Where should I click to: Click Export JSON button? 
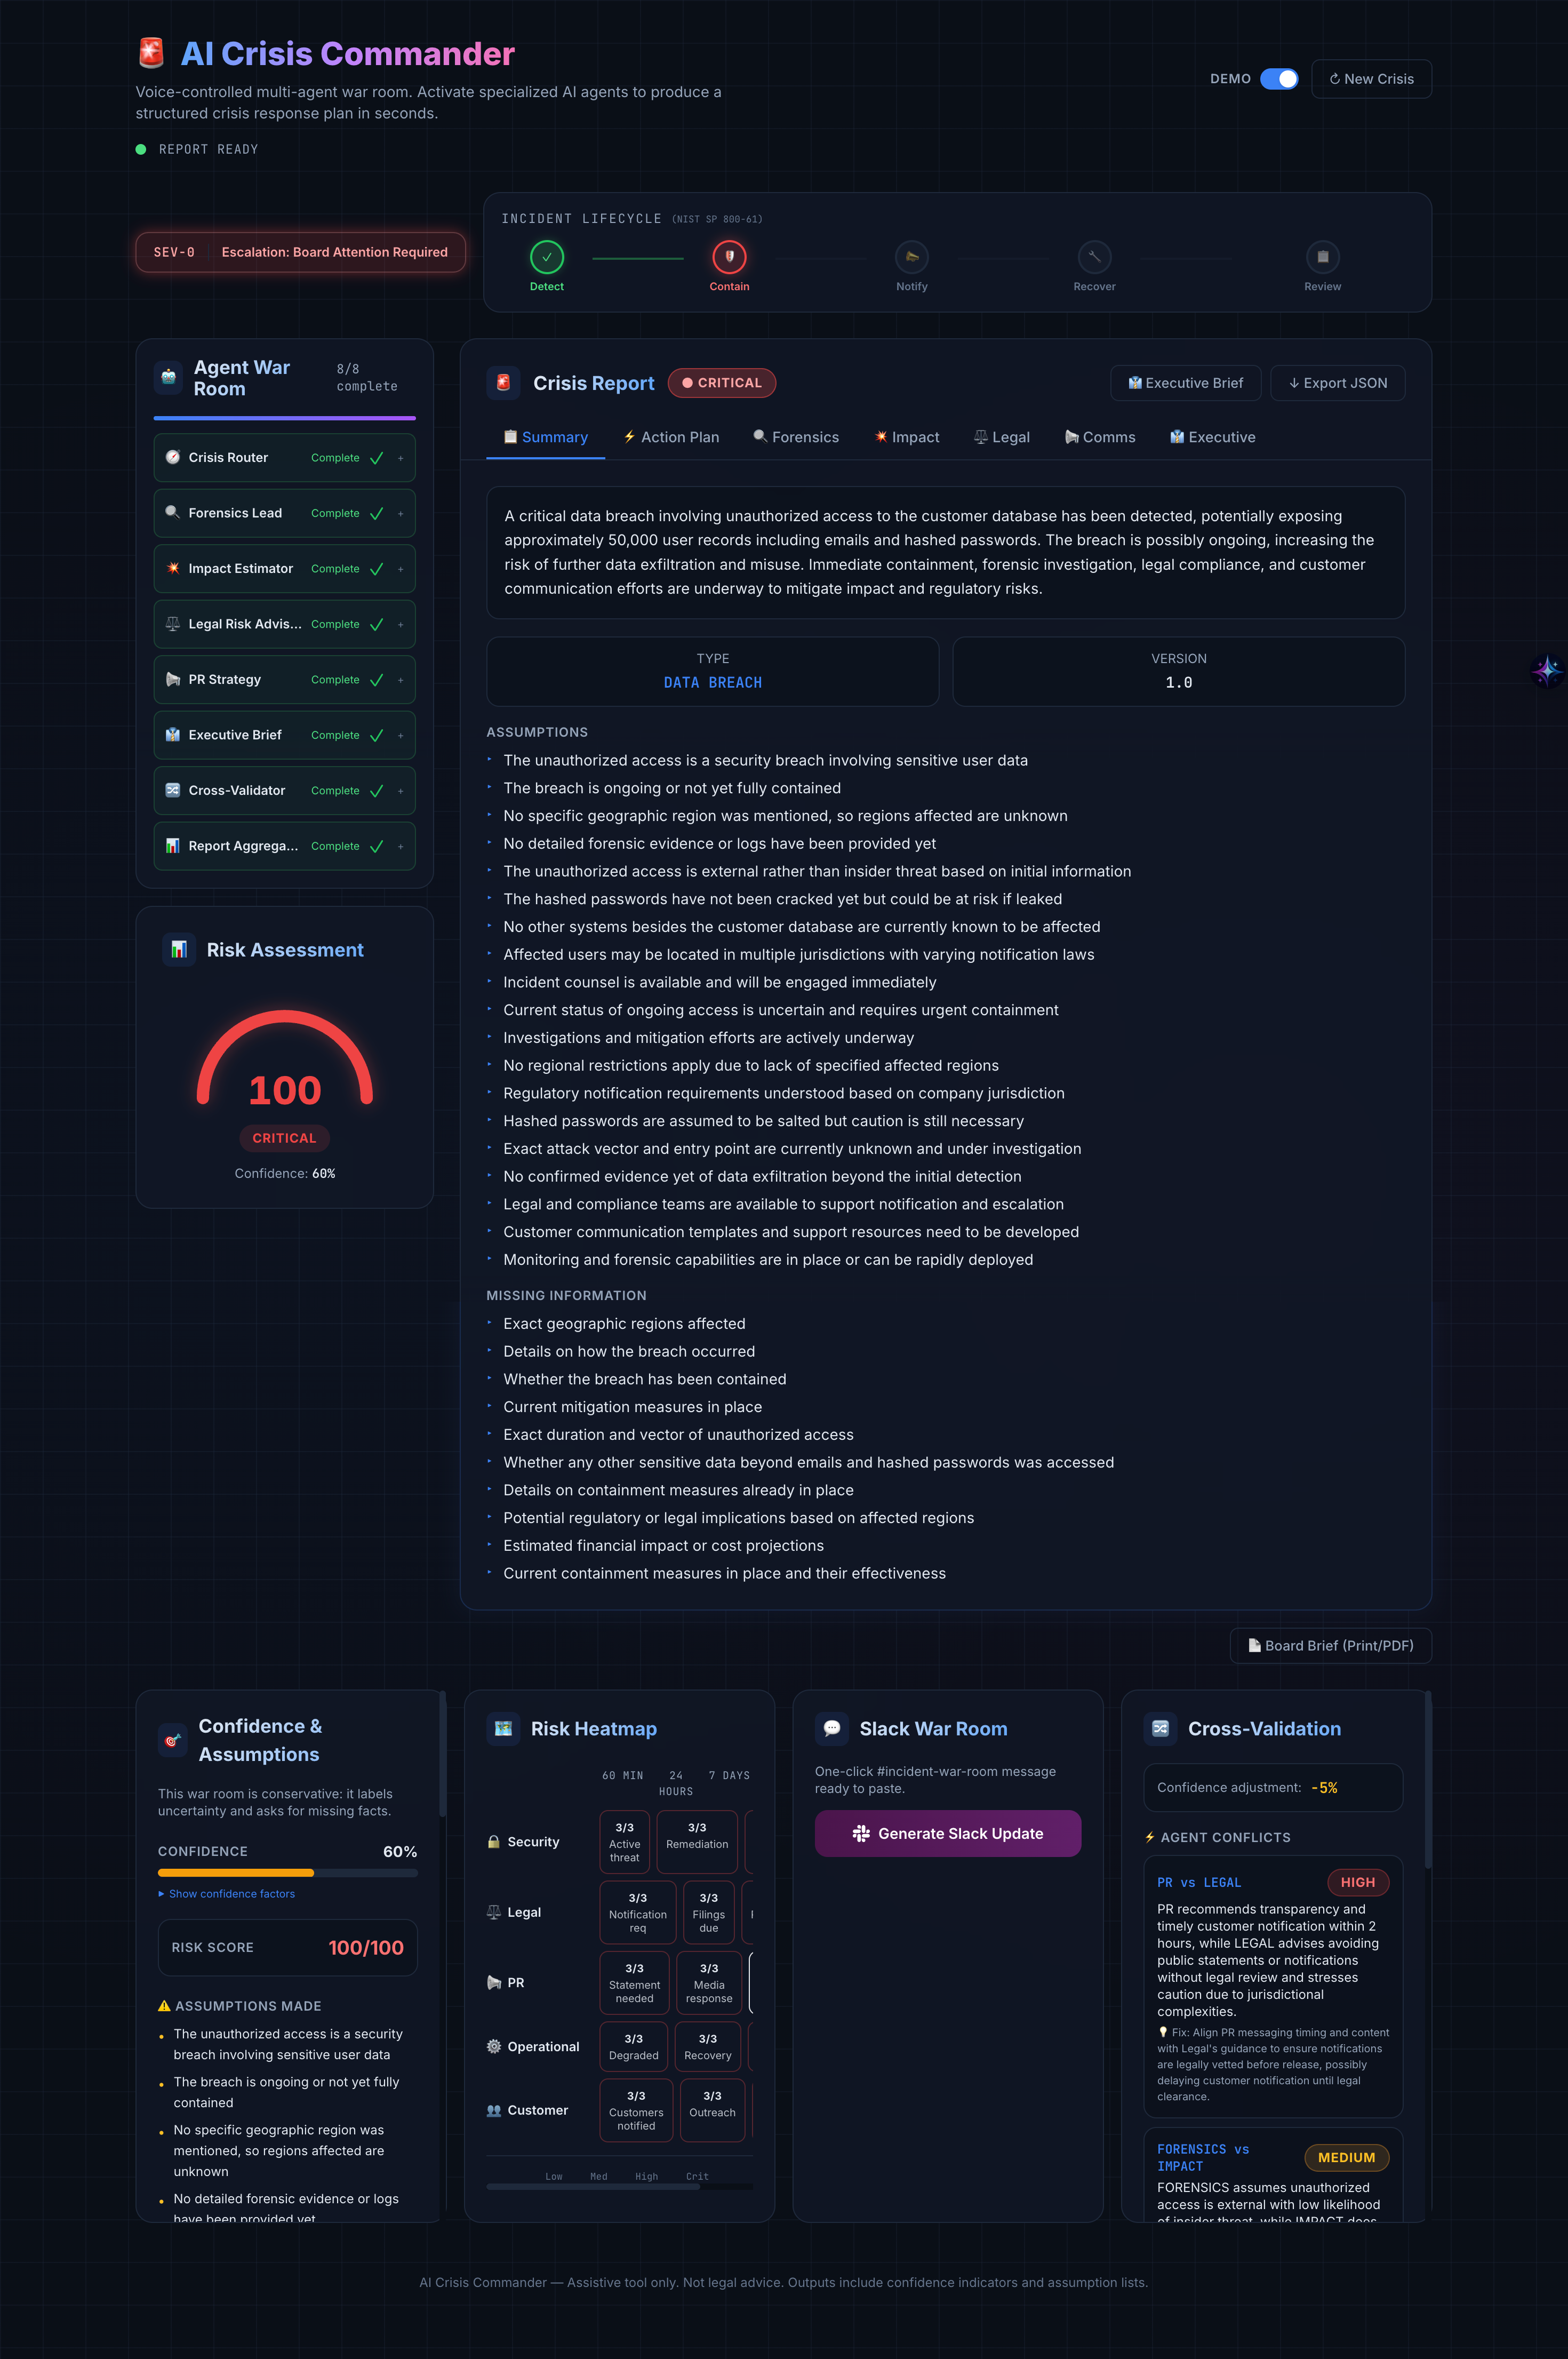(x=1337, y=383)
